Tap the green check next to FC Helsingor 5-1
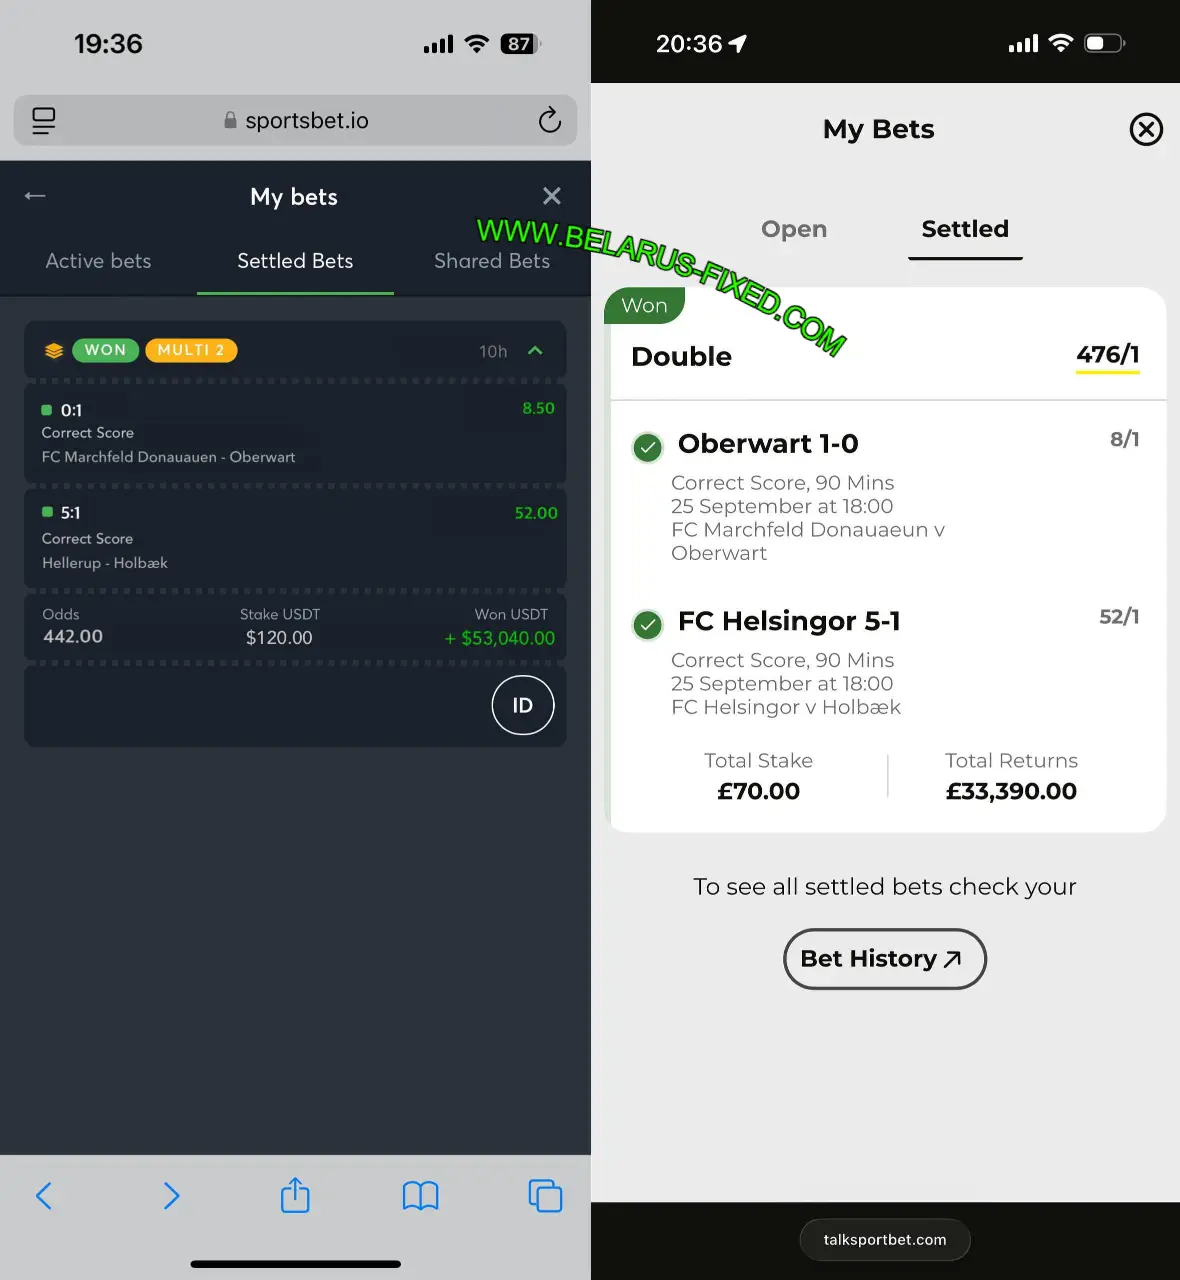Image resolution: width=1180 pixels, height=1280 pixels. (648, 625)
